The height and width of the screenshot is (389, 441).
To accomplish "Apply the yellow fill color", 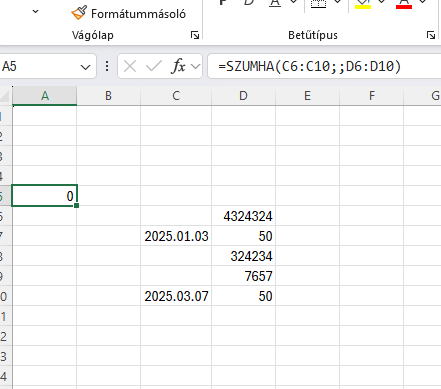I will click(x=363, y=4).
